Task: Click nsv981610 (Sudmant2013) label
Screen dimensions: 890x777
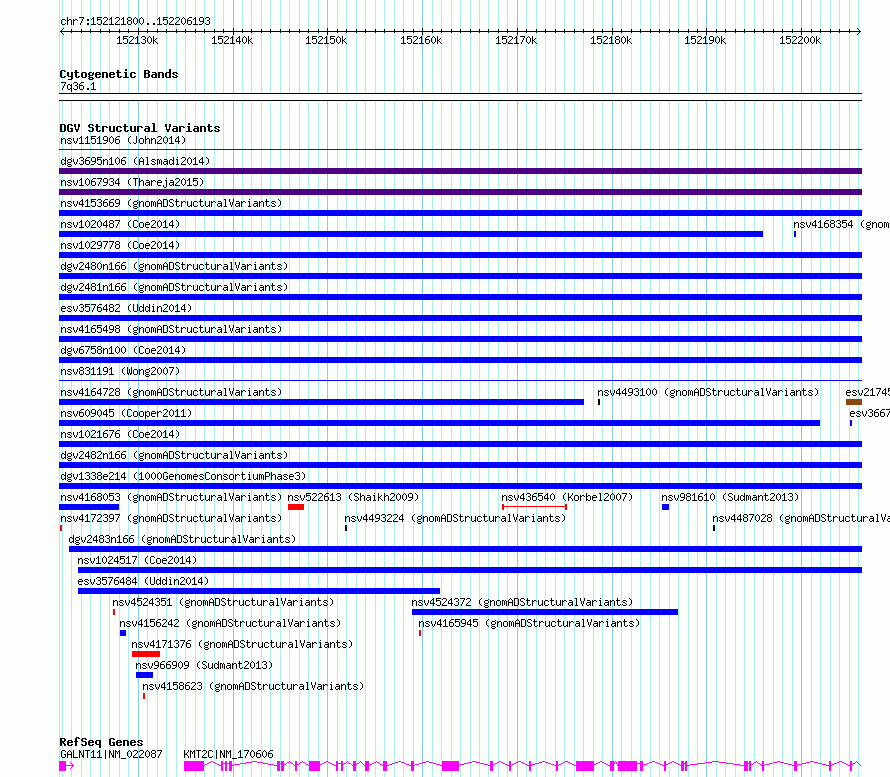Action: point(730,497)
